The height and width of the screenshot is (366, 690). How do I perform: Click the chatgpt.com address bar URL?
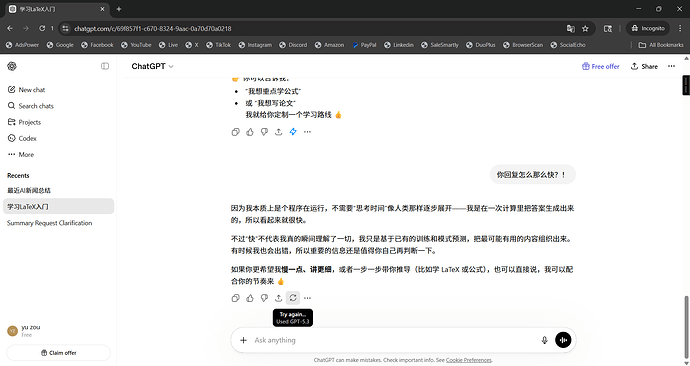[153, 29]
